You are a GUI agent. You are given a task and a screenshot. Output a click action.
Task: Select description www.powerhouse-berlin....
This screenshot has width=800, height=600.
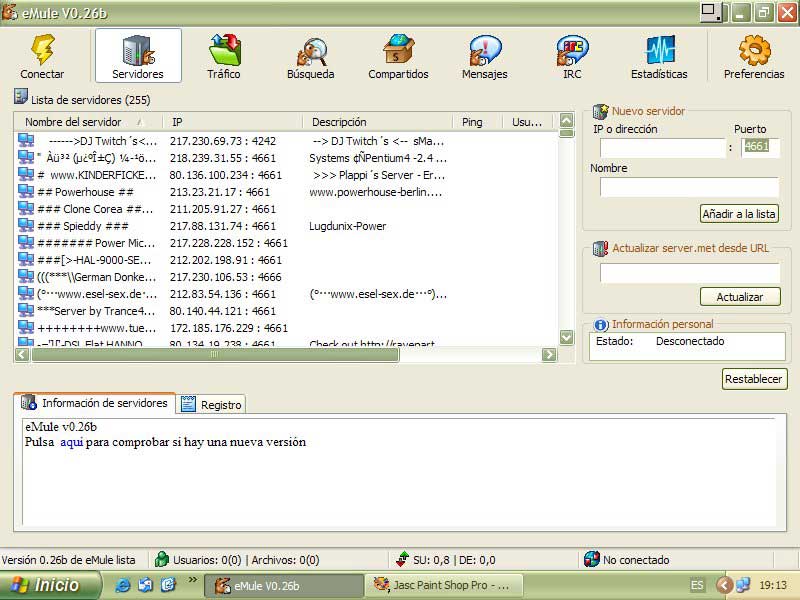pyautogui.click(x=376, y=192)
